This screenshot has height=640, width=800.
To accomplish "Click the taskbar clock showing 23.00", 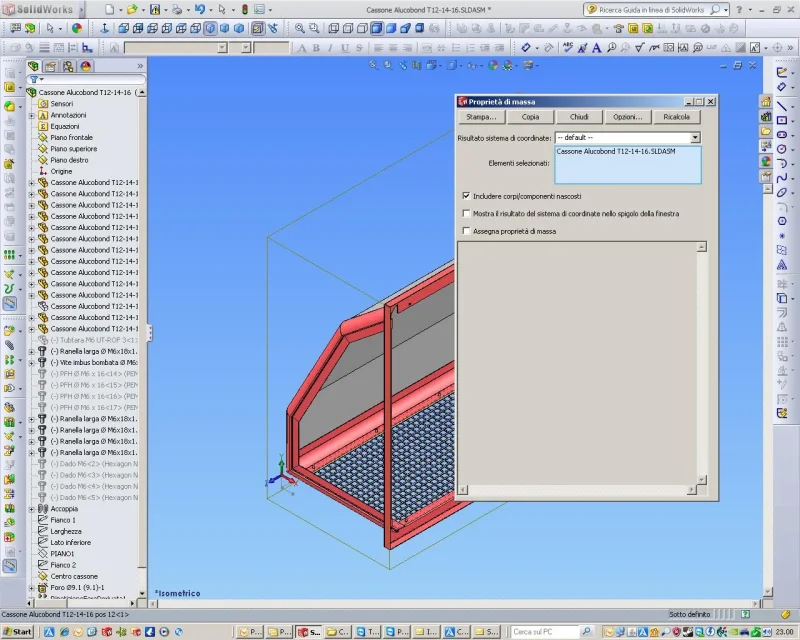I will (x=785, y=632).
